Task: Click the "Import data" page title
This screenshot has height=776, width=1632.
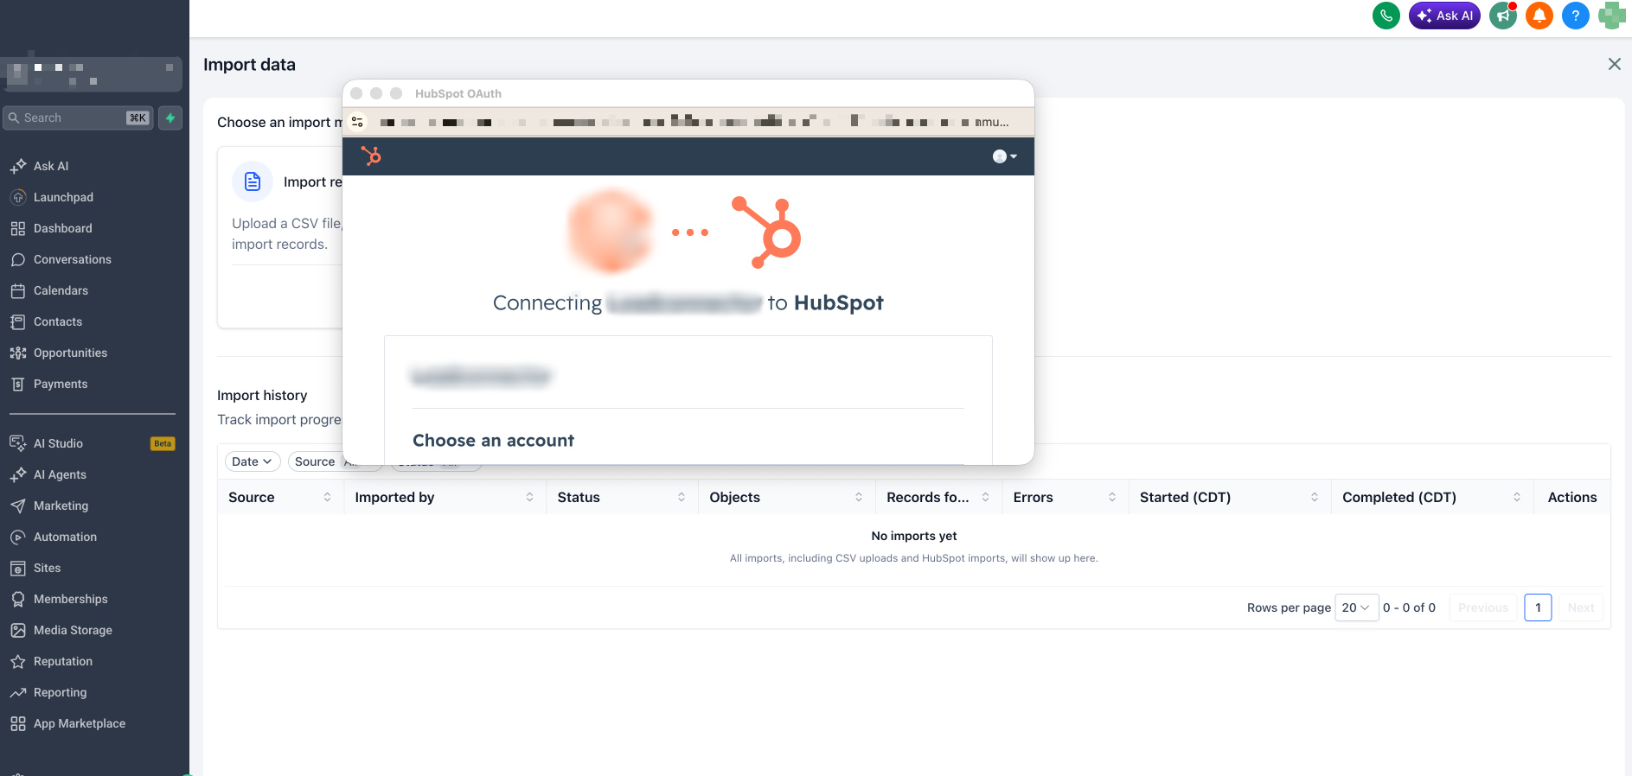Action: click(x=249, y=64)
